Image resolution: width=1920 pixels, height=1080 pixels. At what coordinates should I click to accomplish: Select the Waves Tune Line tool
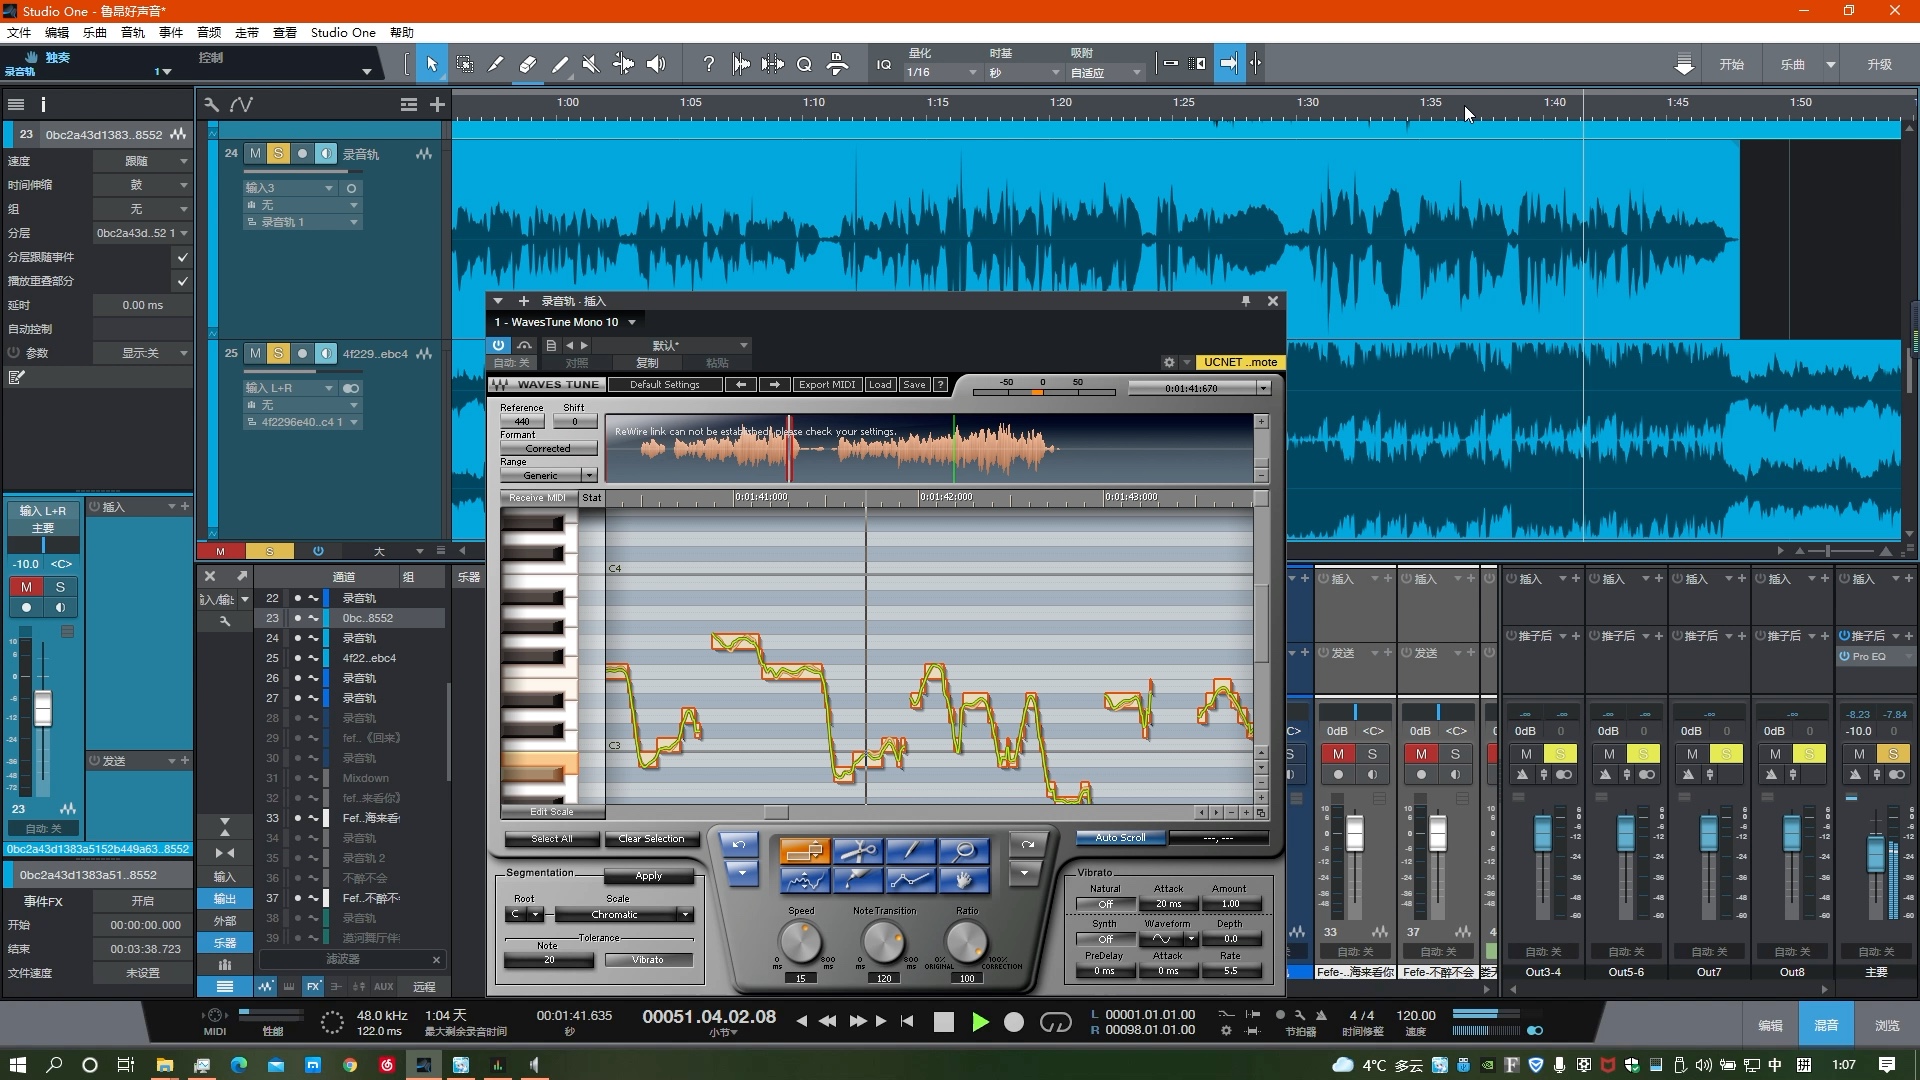click(911, 880)
